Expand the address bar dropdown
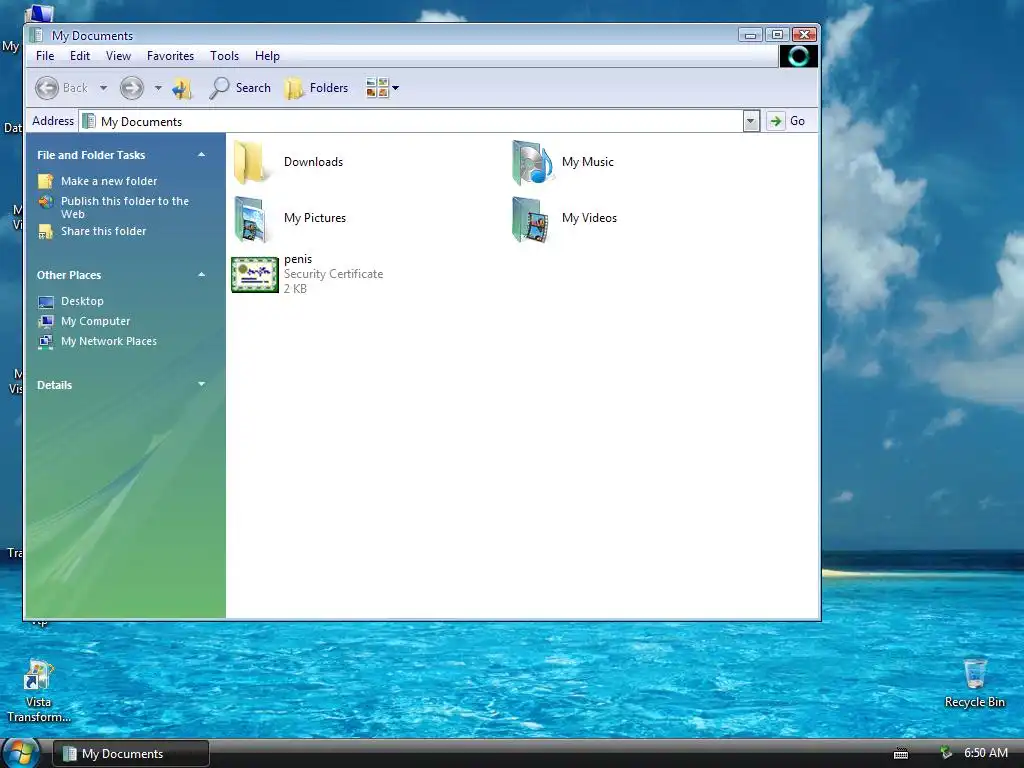The height and width of the screenshot is (768, 1024). point(751,121)
